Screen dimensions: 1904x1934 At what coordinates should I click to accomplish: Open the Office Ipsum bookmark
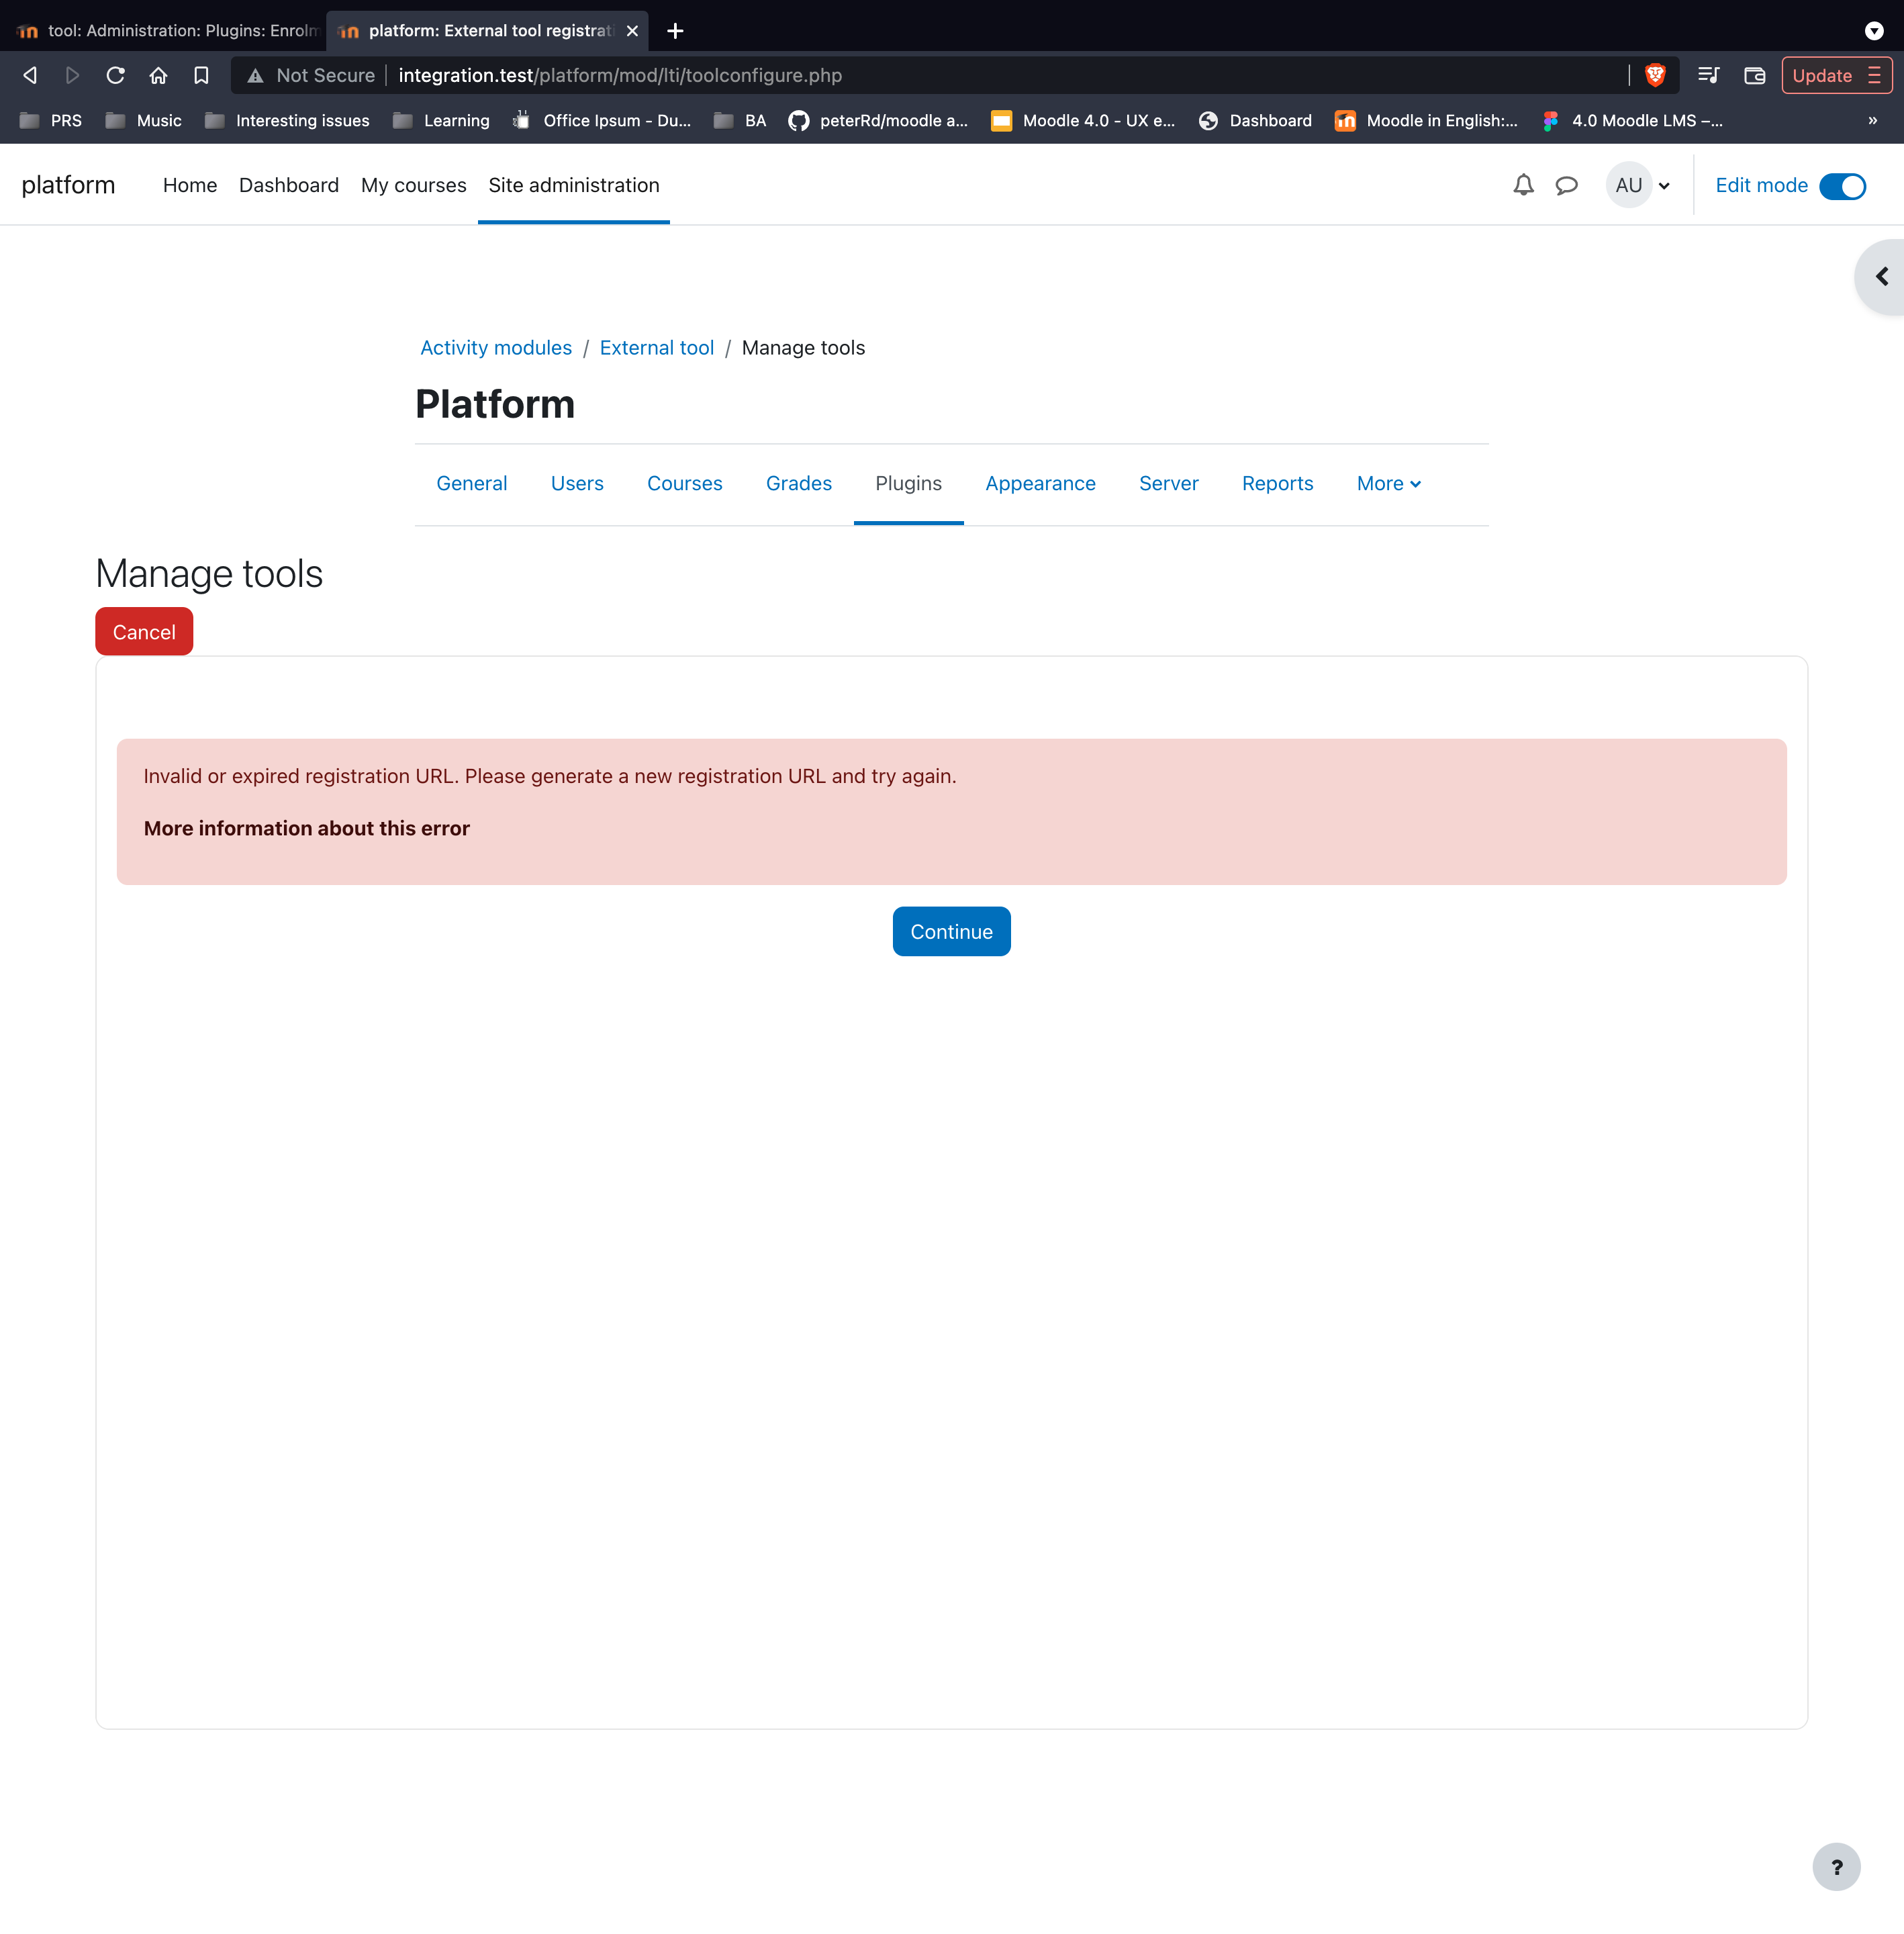602,120
